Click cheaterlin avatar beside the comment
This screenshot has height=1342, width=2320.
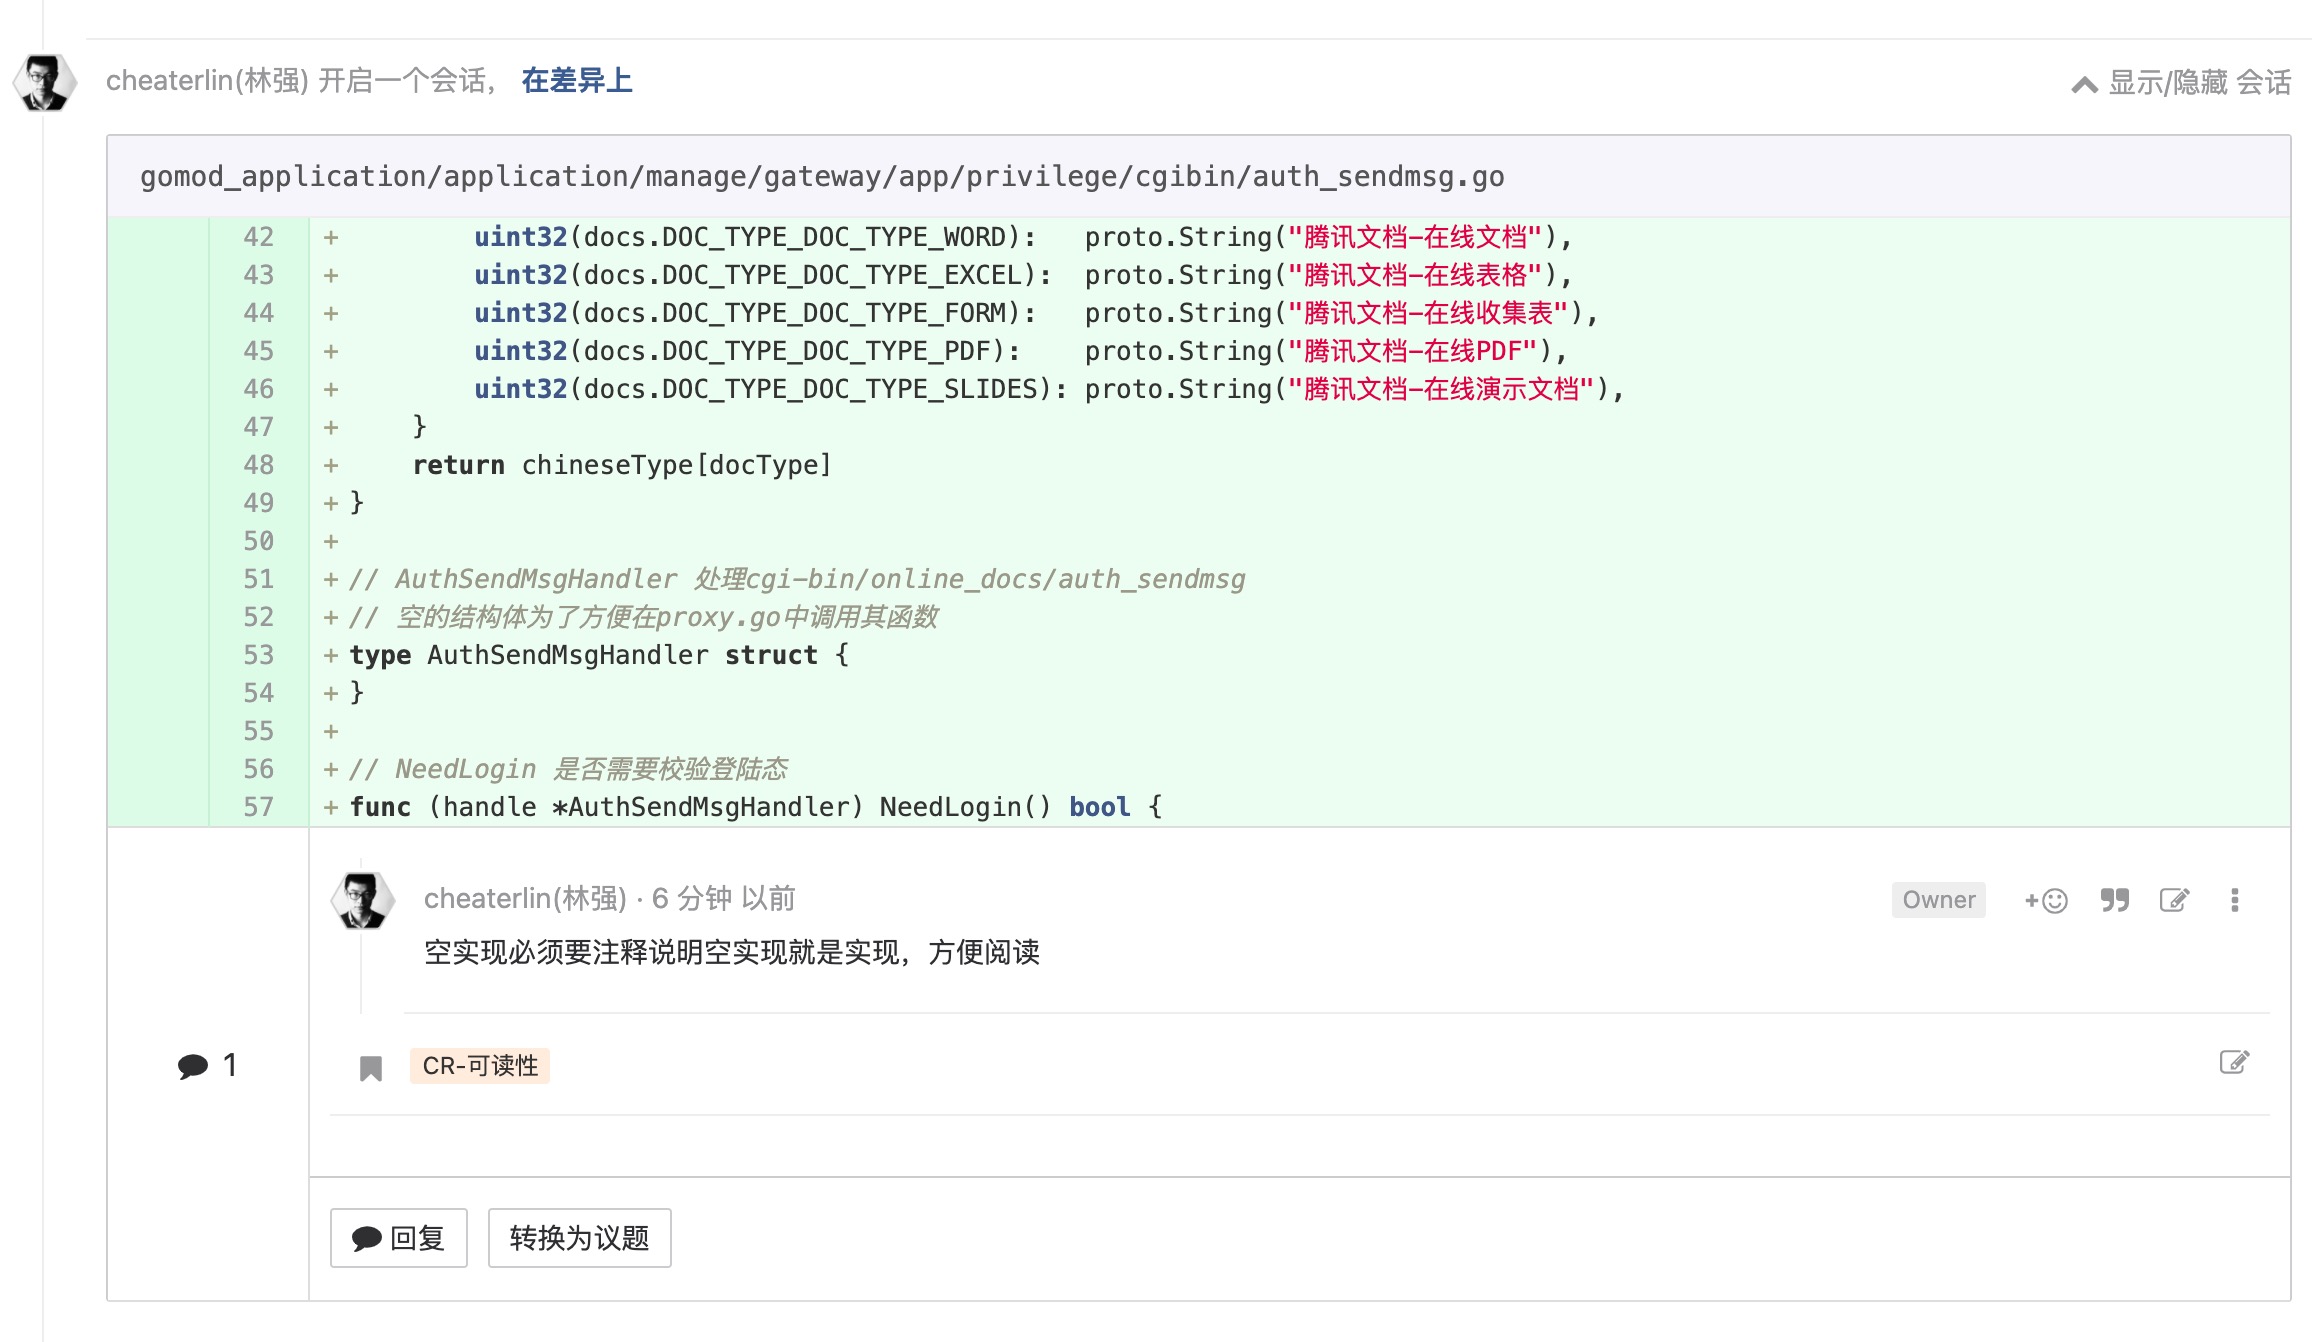[363, 900]
